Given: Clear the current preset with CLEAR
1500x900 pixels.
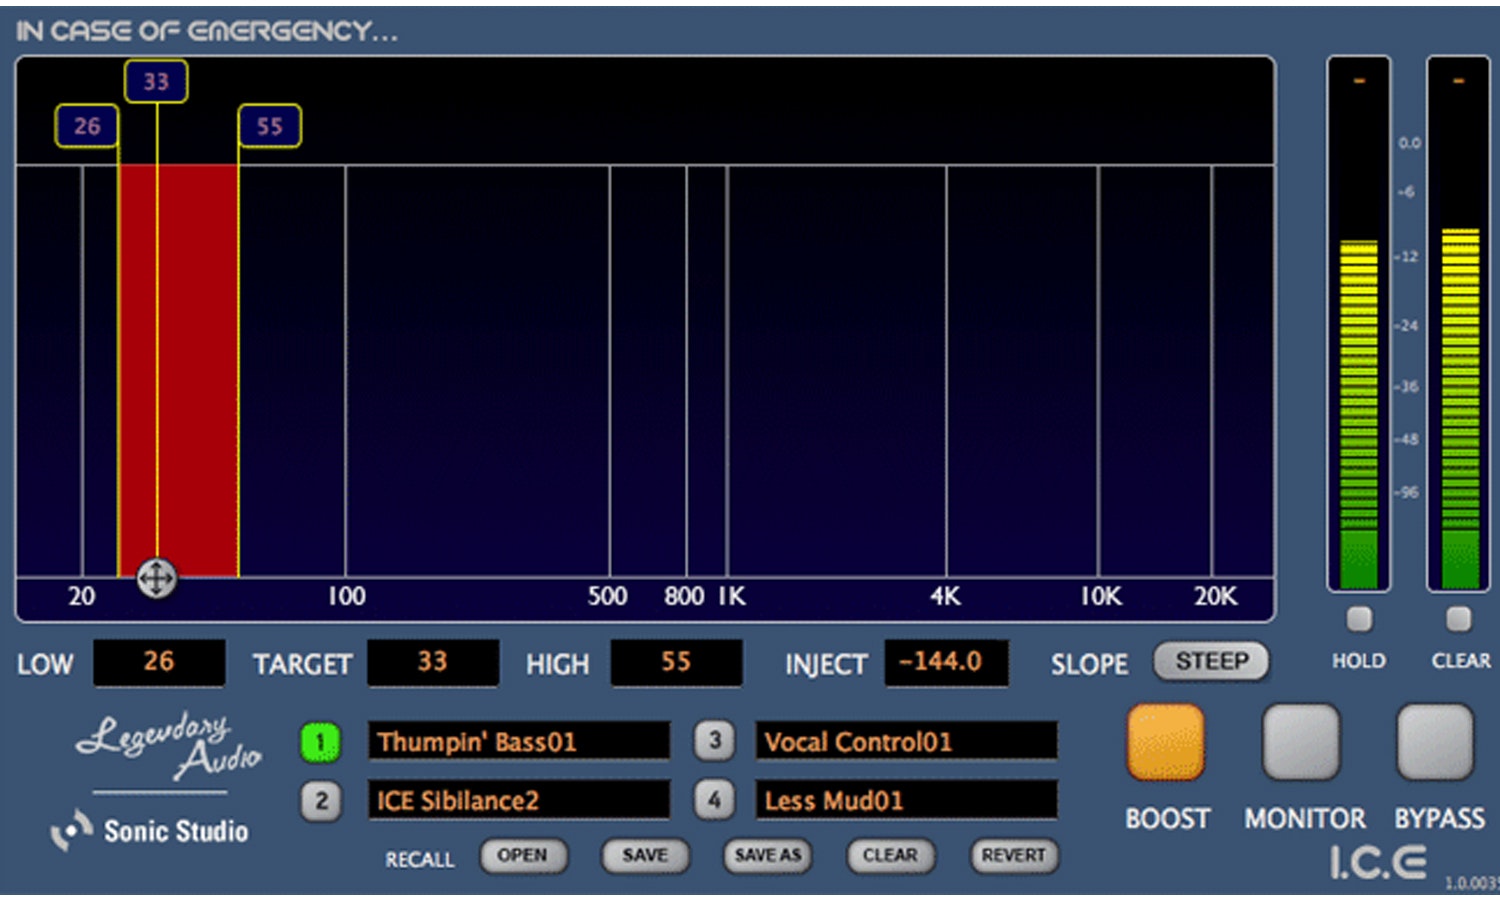Looking at the screenshot, I should pos(890,856).
